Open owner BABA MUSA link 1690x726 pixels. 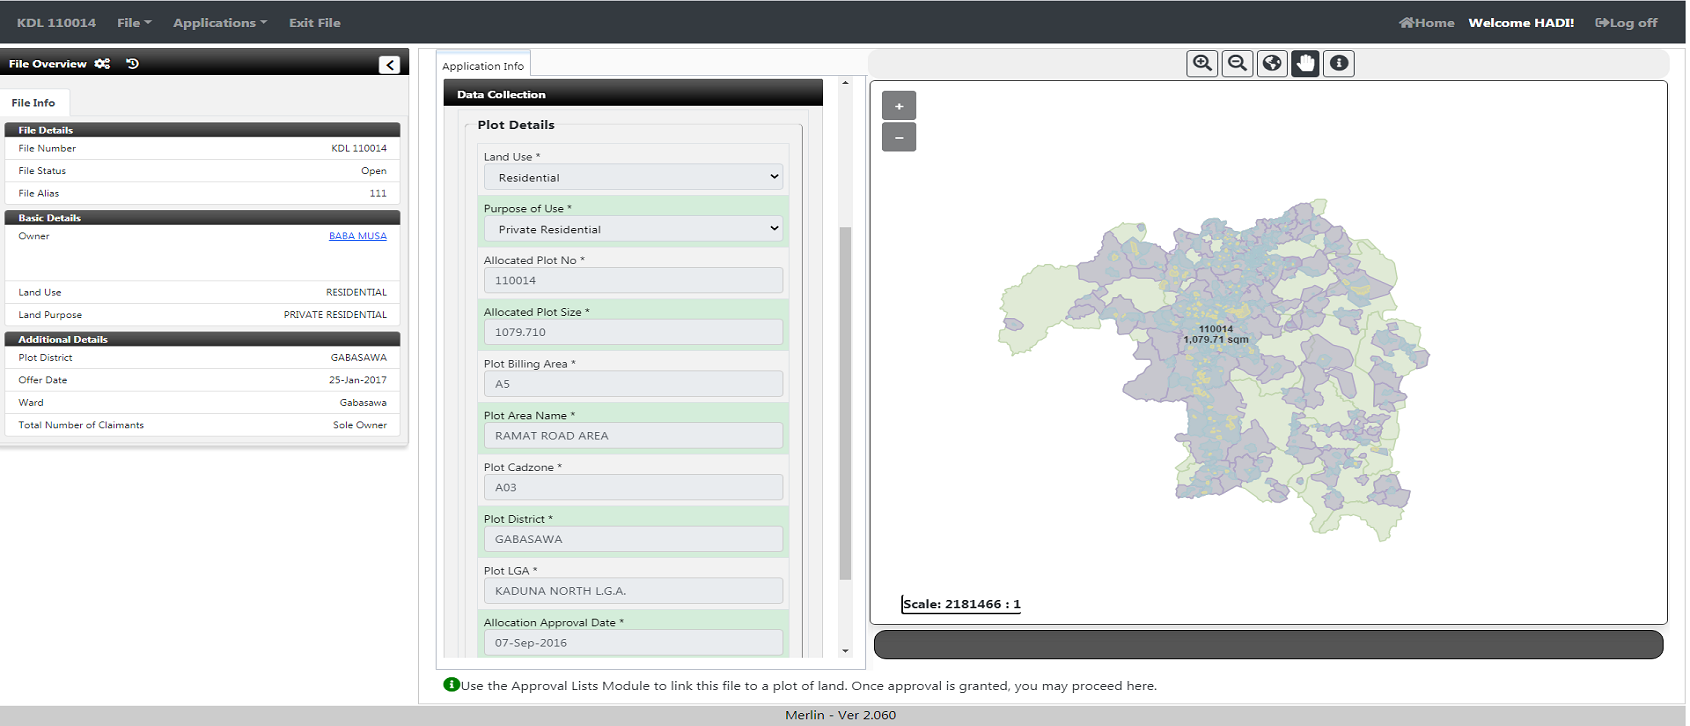tap(358, 236)
